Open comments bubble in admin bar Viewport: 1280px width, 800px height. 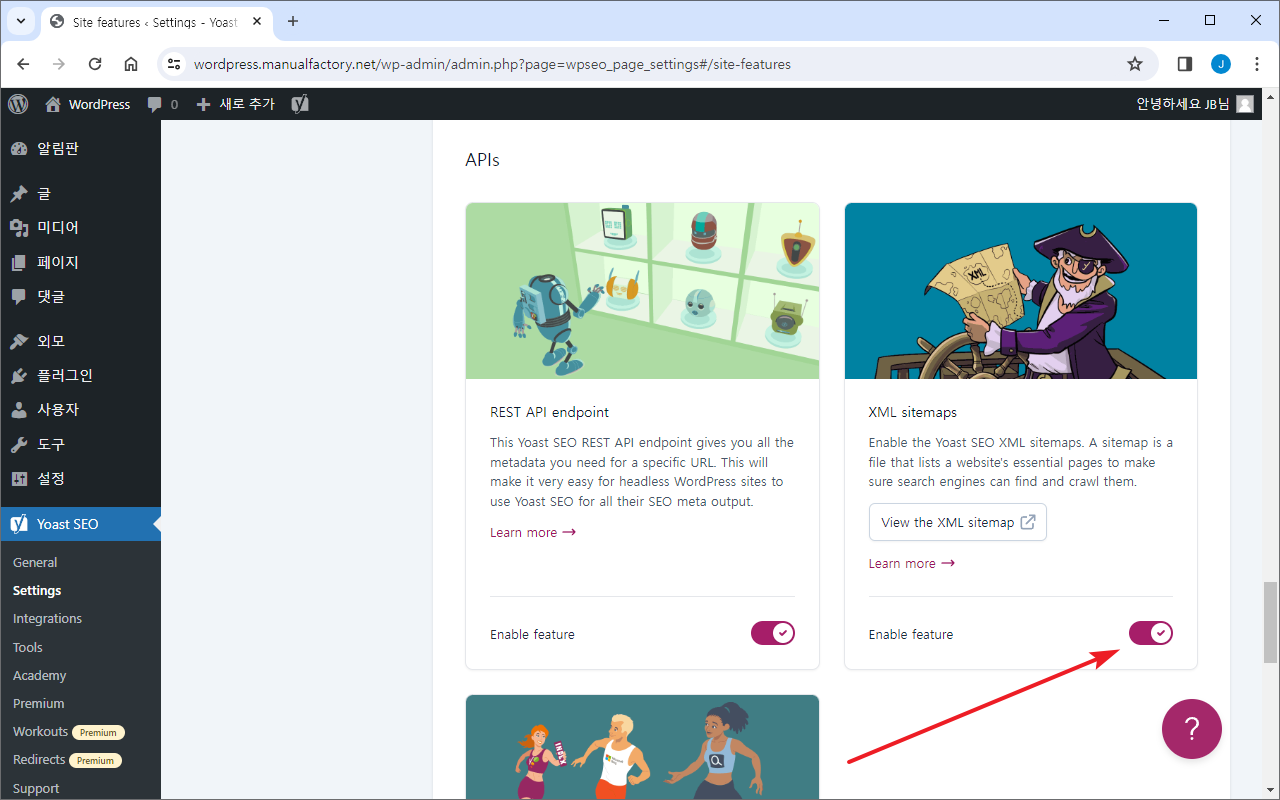pos(162,104)
